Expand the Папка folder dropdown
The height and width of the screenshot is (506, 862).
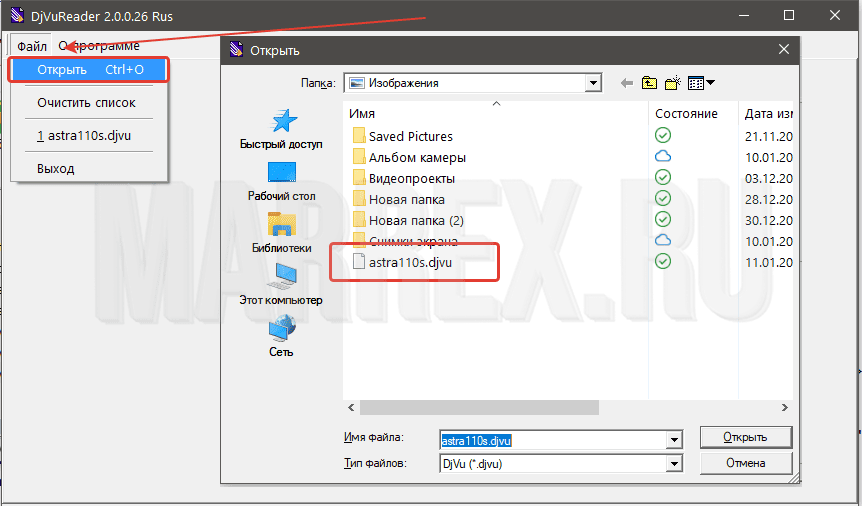point(593,83)
